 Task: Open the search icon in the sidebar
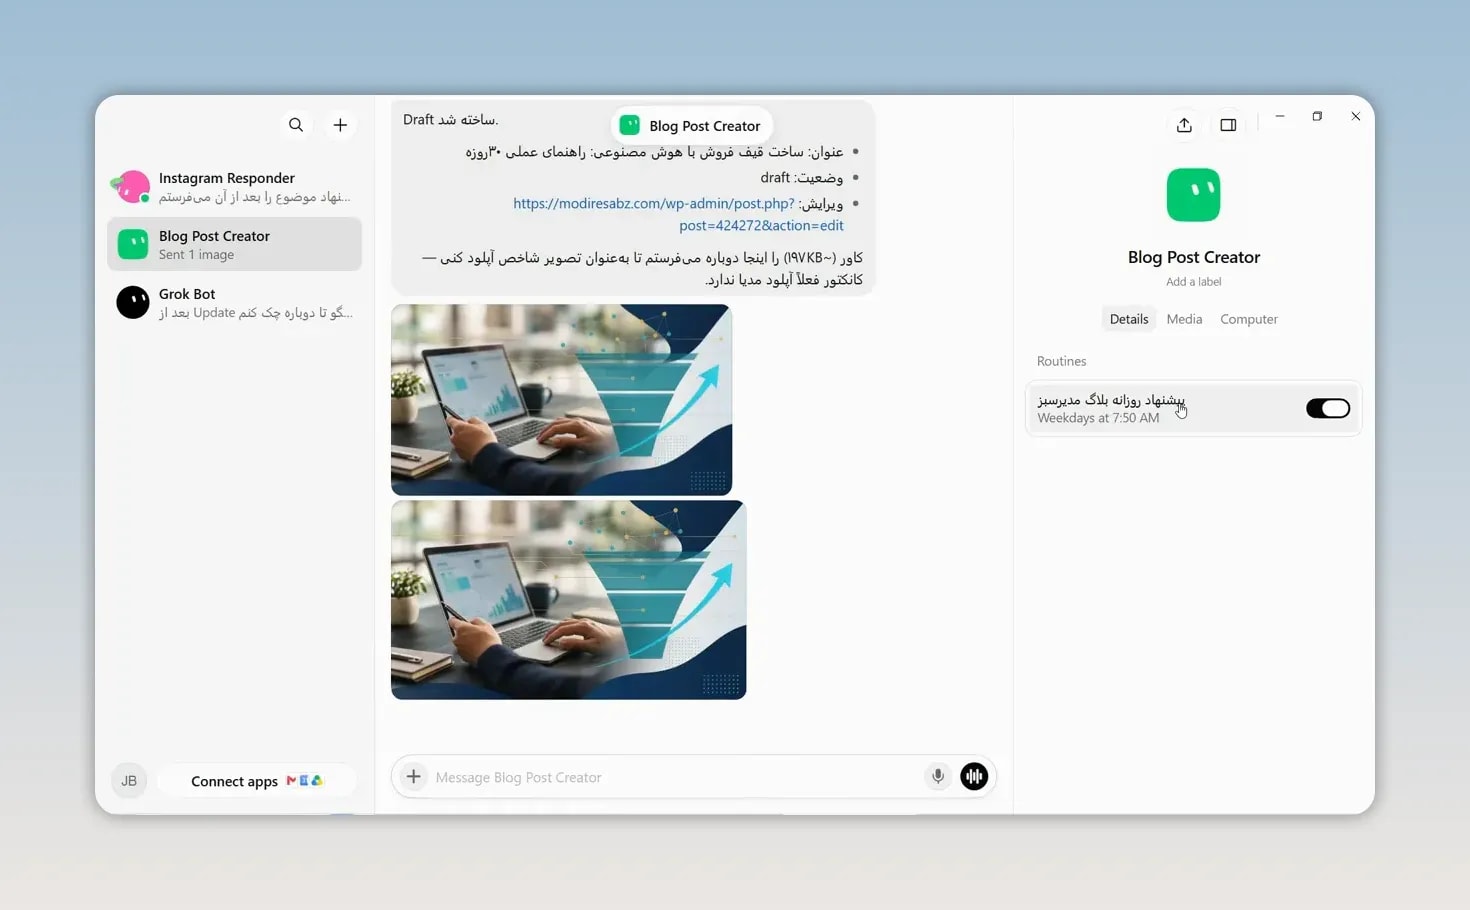pyautogui.click(x=296, y=125)
